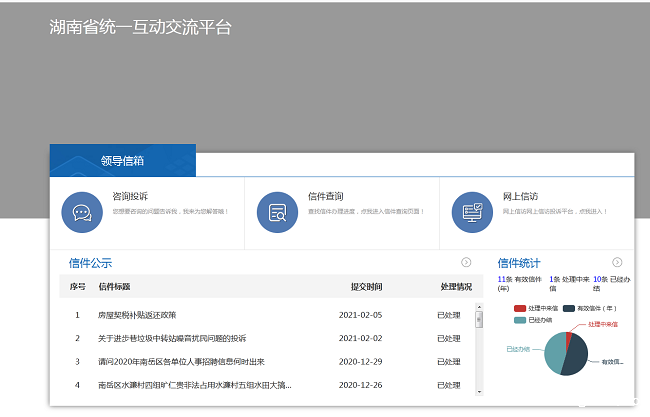Image resolution: width=650 pixels, height=417 pixels.
Task: Click the 网上信访 monitor icon
Action: pyautogui.click(x=472, y=211)
